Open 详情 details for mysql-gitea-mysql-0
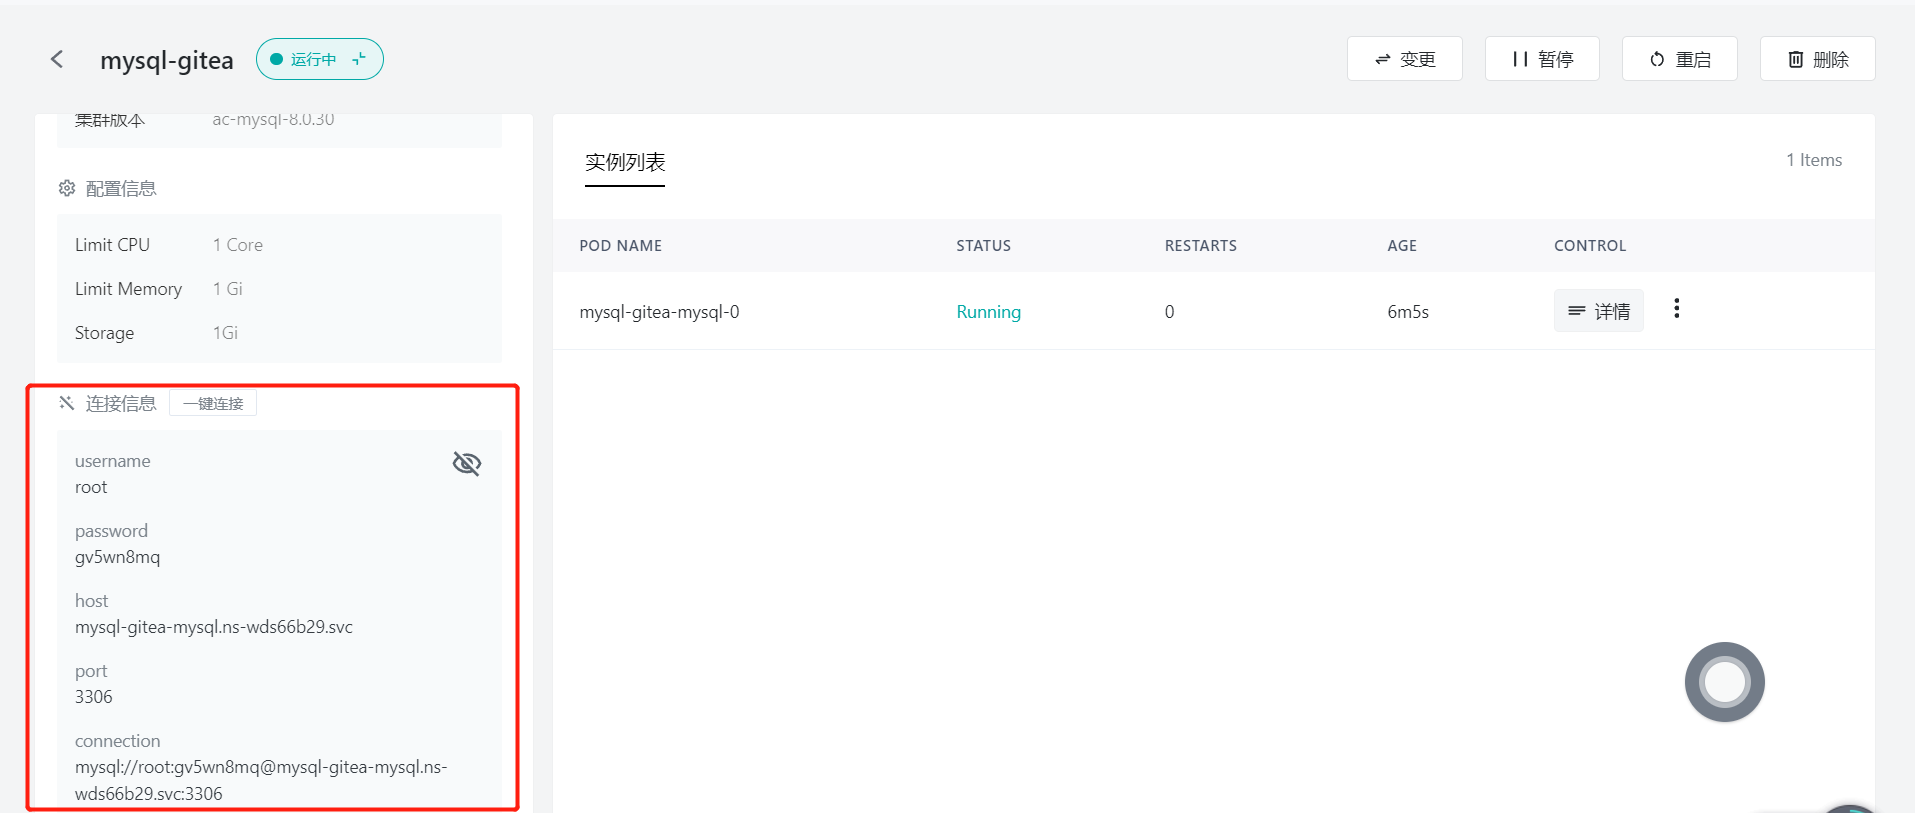 click(x=1598, y=311)
